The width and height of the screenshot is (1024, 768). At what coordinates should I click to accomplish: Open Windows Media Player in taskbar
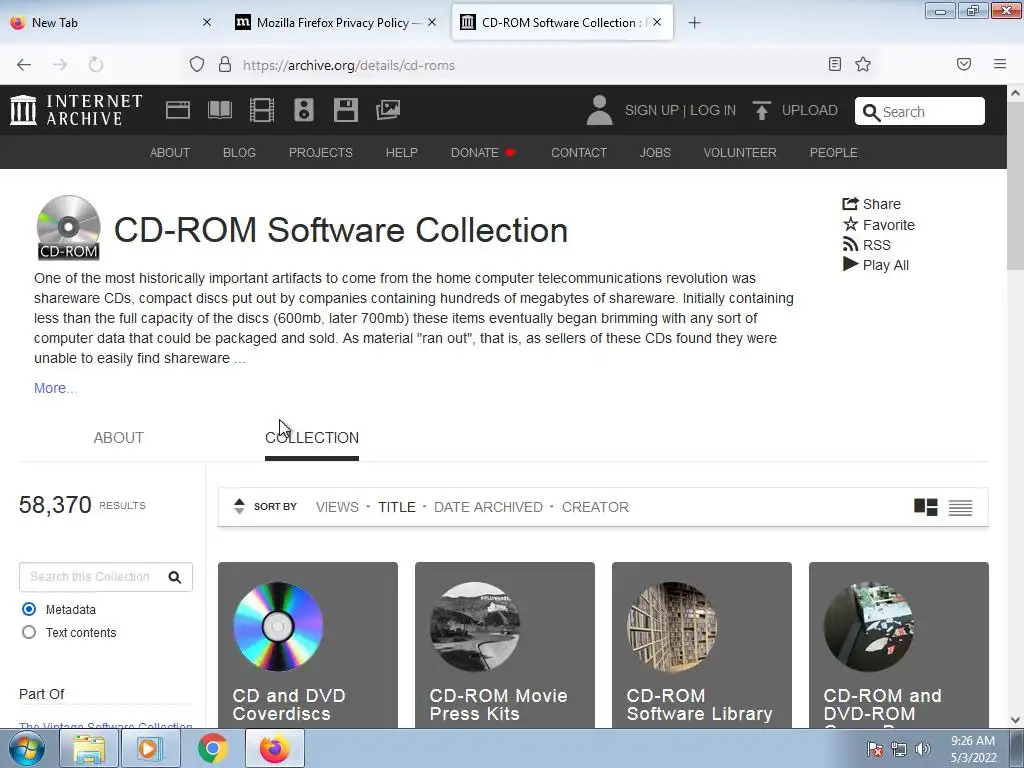[x=150, y=748]
